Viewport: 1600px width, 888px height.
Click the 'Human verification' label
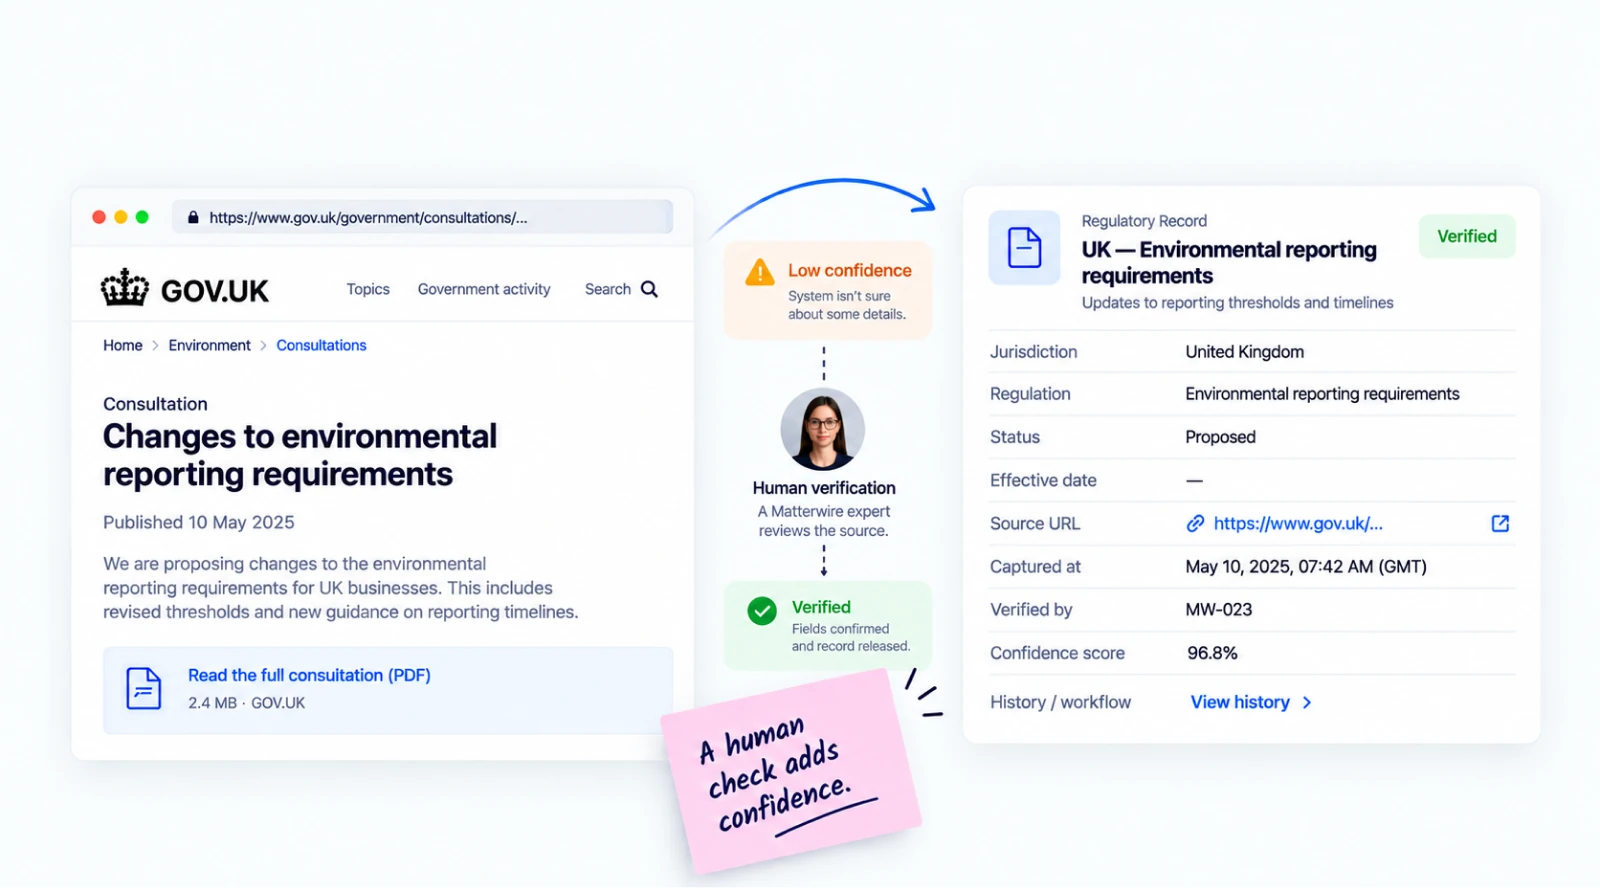[824, 488]
